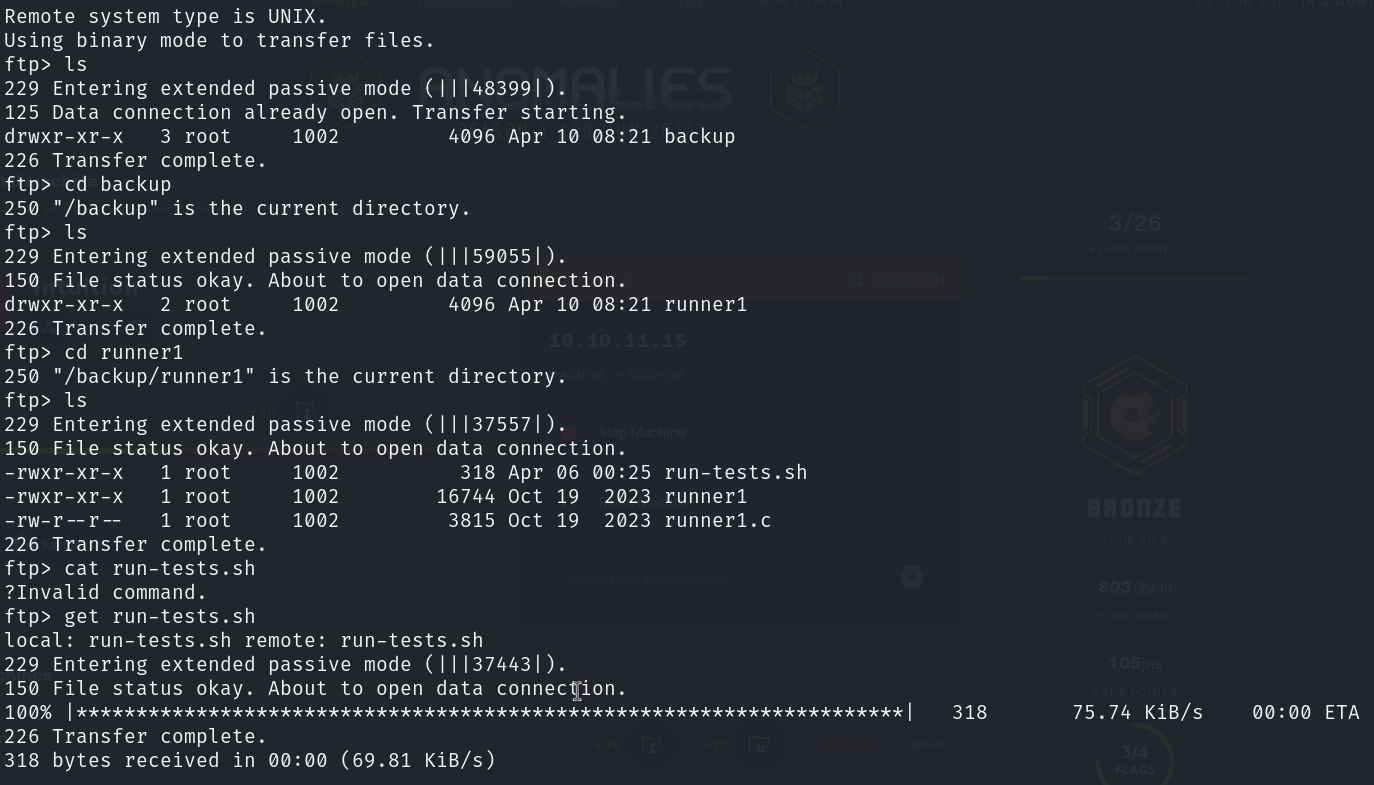Click the 803/2333 rank value
Image resolution: width=1374 pixels, height=785 pixels.
coord(1134,588)
